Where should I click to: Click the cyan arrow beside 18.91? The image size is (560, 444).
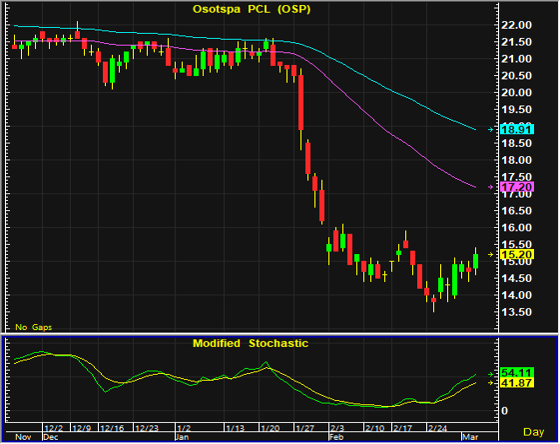pyautogui.click(x=491, y=129)
